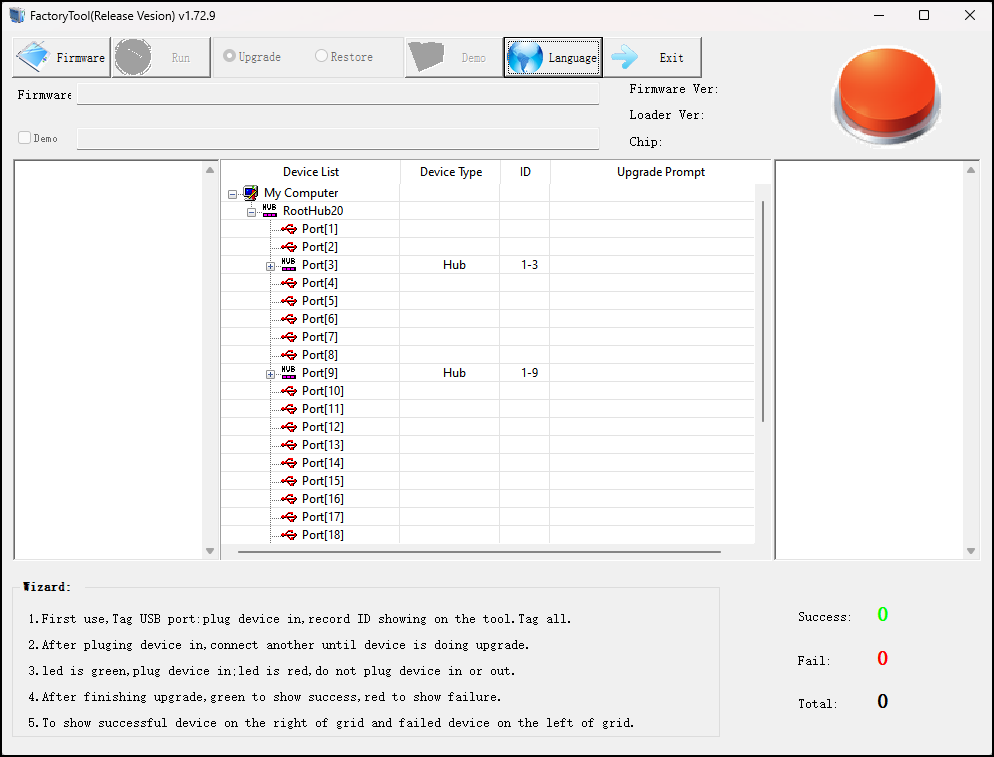
Task: Click the USB icon for Port[12]
Action: click(289, 427)
